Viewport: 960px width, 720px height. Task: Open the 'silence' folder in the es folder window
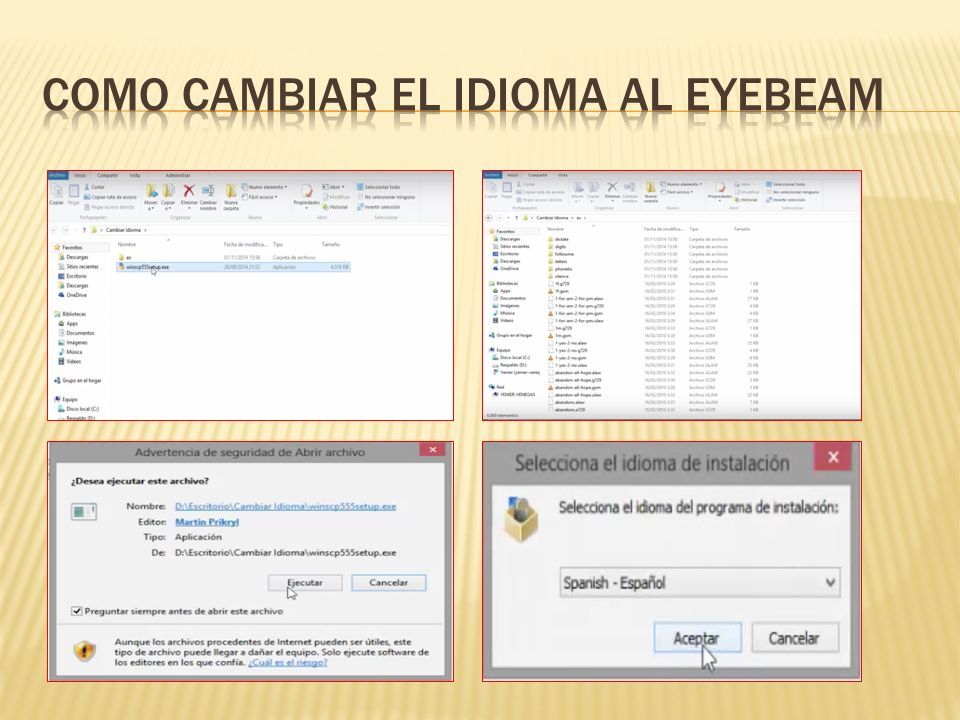pos(558,276)
